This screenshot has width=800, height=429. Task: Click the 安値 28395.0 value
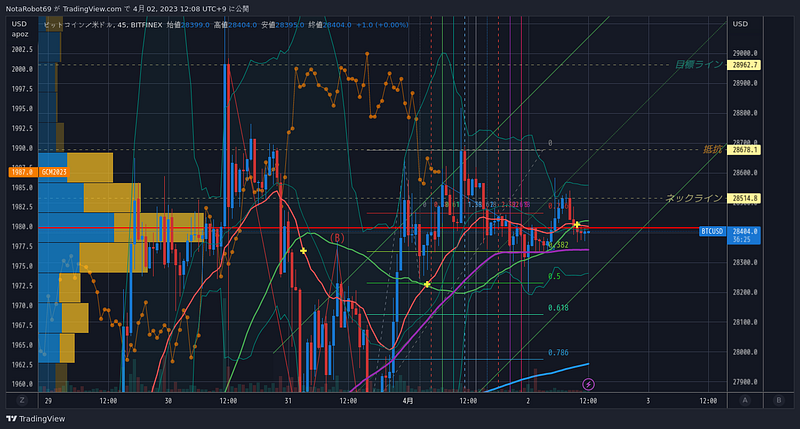[283, 24]
